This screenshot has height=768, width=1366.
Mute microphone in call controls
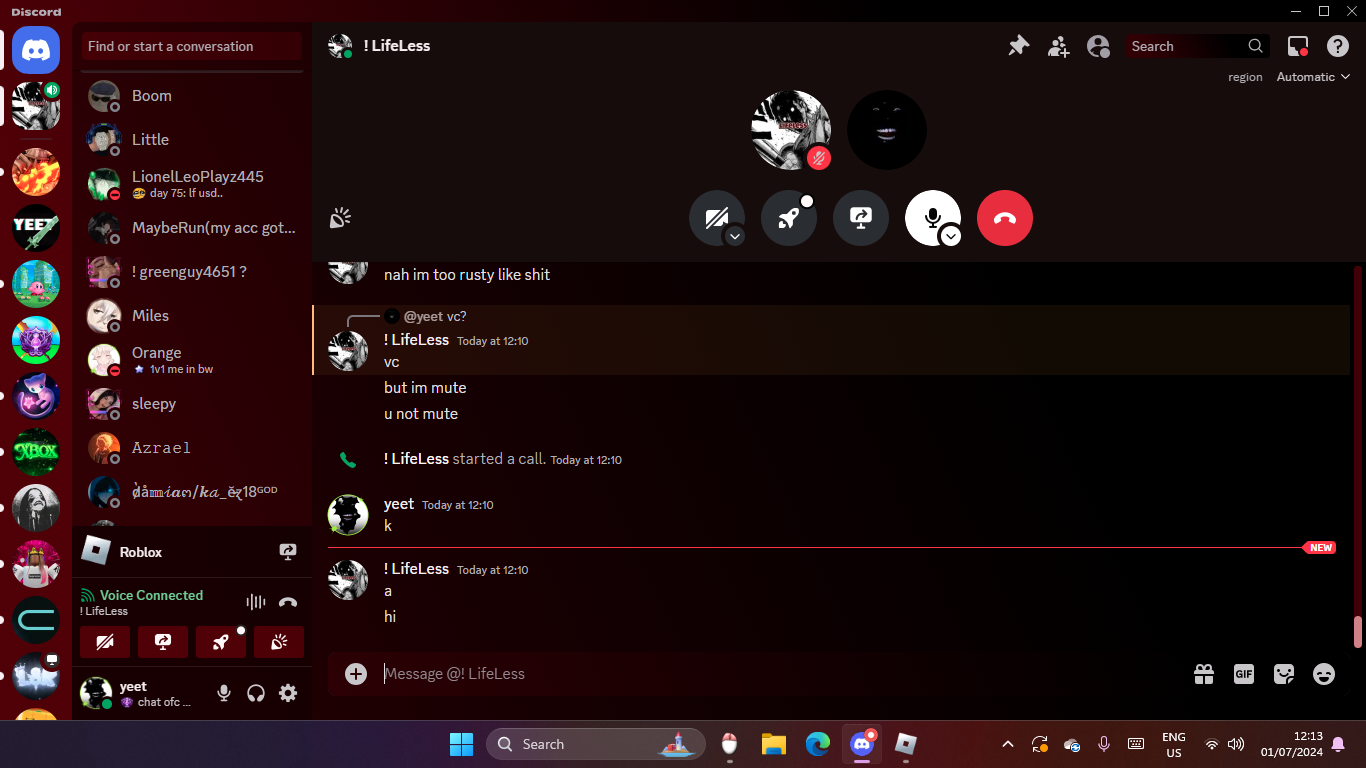pos(933,218)
